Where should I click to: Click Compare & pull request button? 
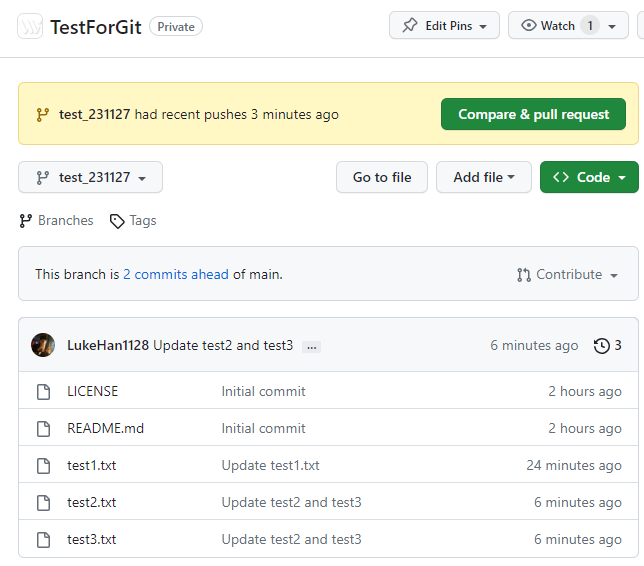pos(533,114)
